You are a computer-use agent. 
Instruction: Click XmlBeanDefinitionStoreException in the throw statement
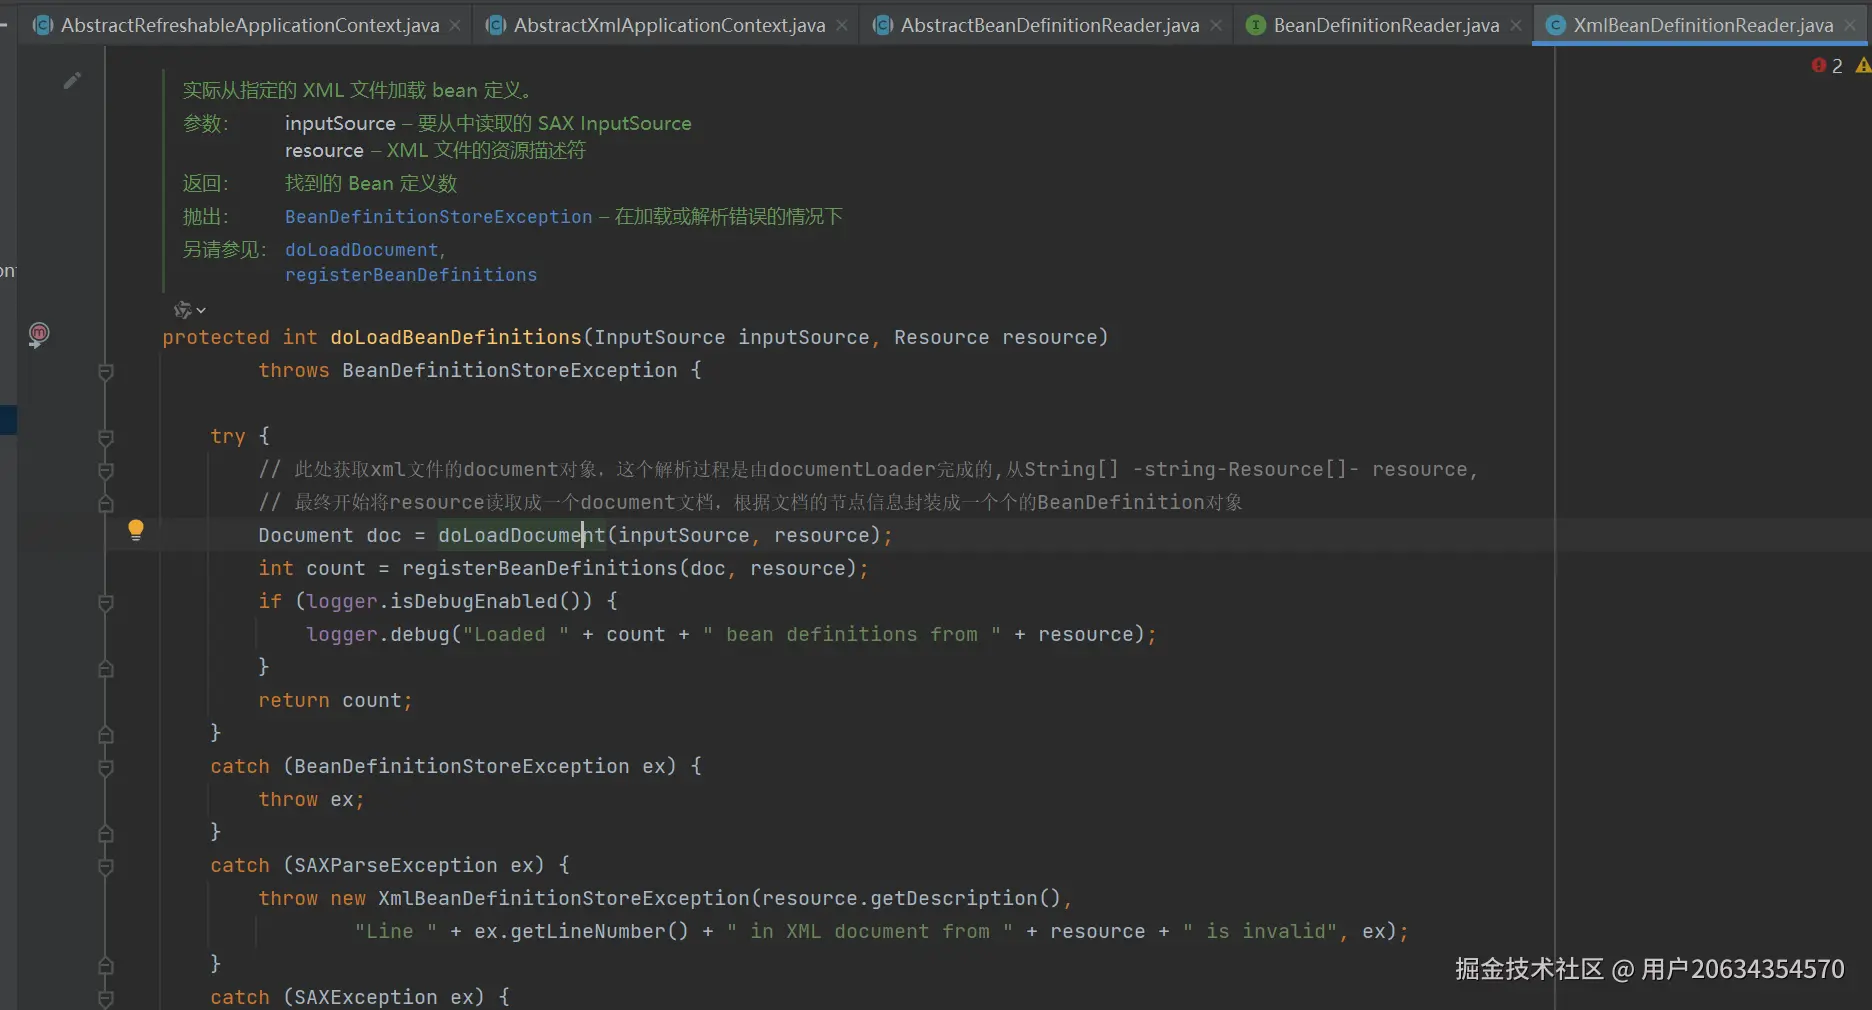click(564, 898)
